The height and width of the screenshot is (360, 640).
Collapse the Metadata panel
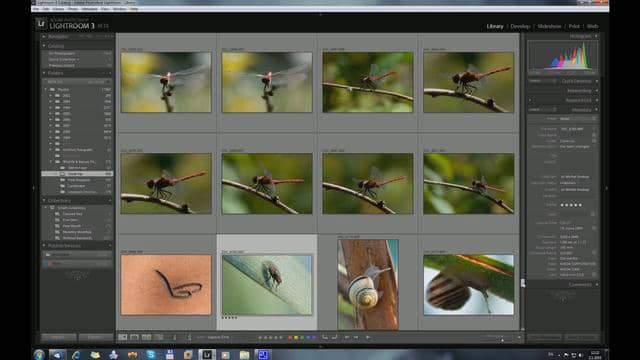coord(596,109)
